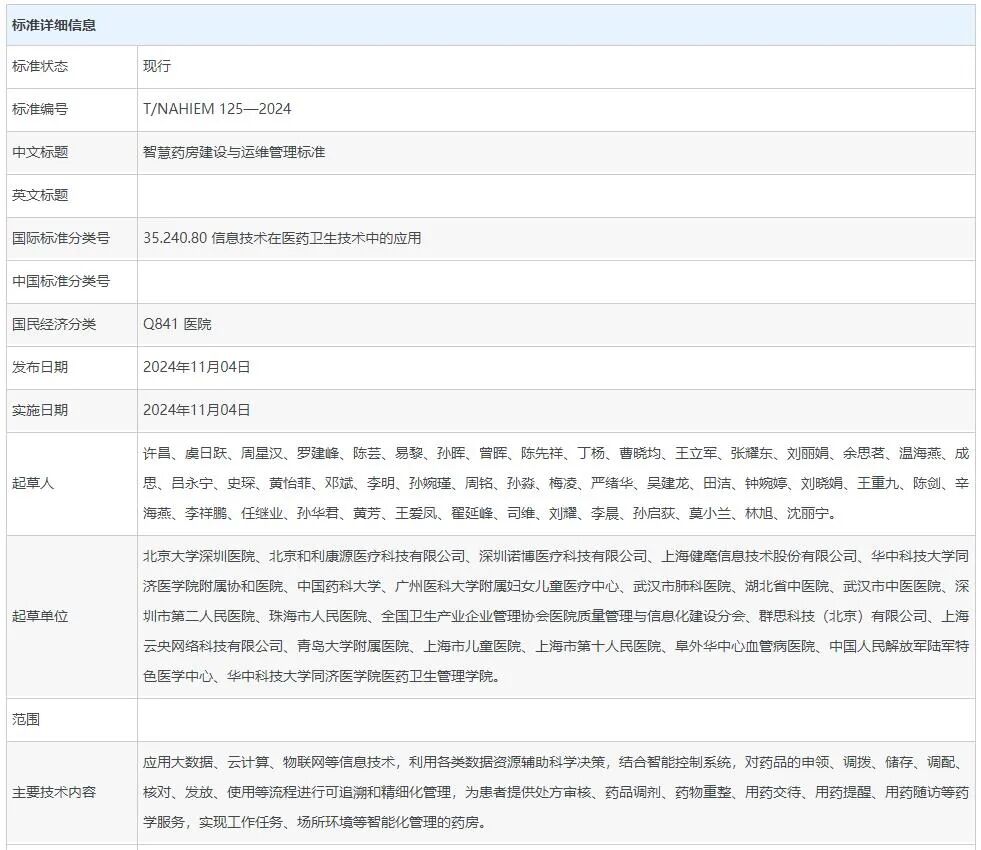Click the drafter name 许昌
Image resolution: width=981 pixels, height=850 pixels.
point(157,453)
